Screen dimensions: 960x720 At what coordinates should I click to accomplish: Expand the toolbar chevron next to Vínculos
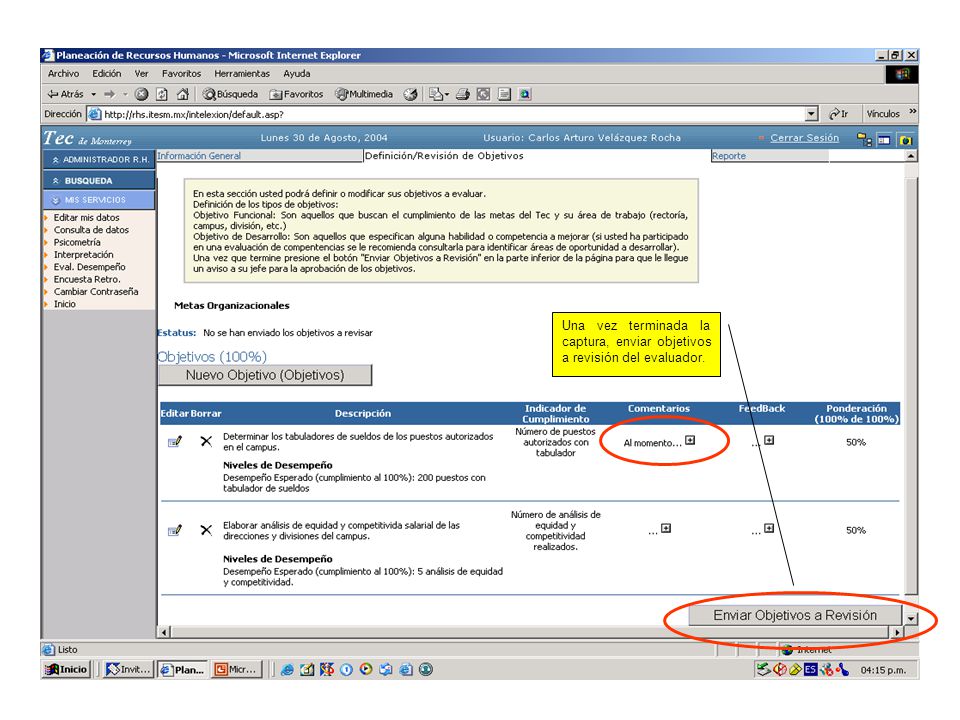point(912,111)
